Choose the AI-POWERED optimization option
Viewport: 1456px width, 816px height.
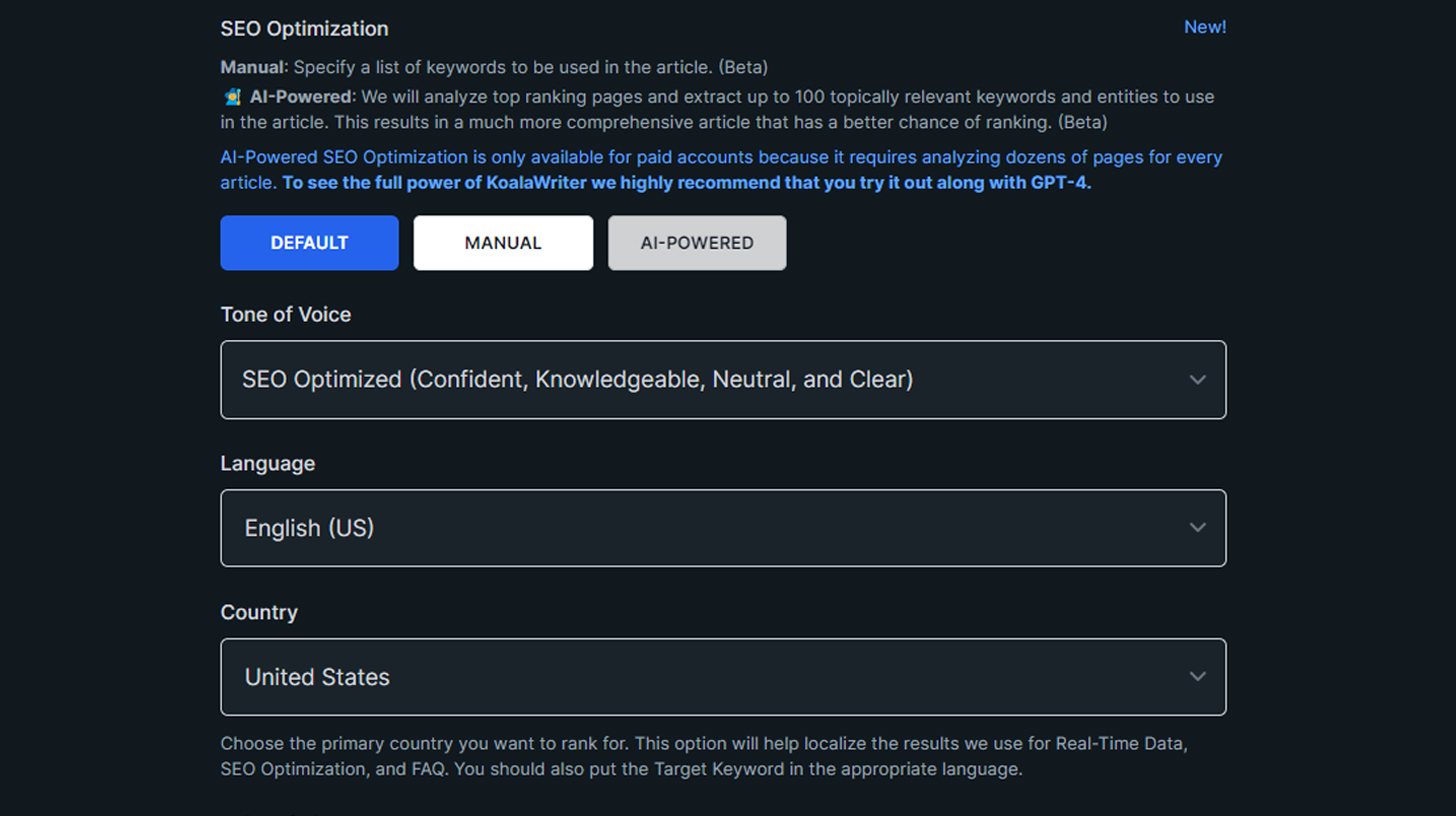click(697, 243)
